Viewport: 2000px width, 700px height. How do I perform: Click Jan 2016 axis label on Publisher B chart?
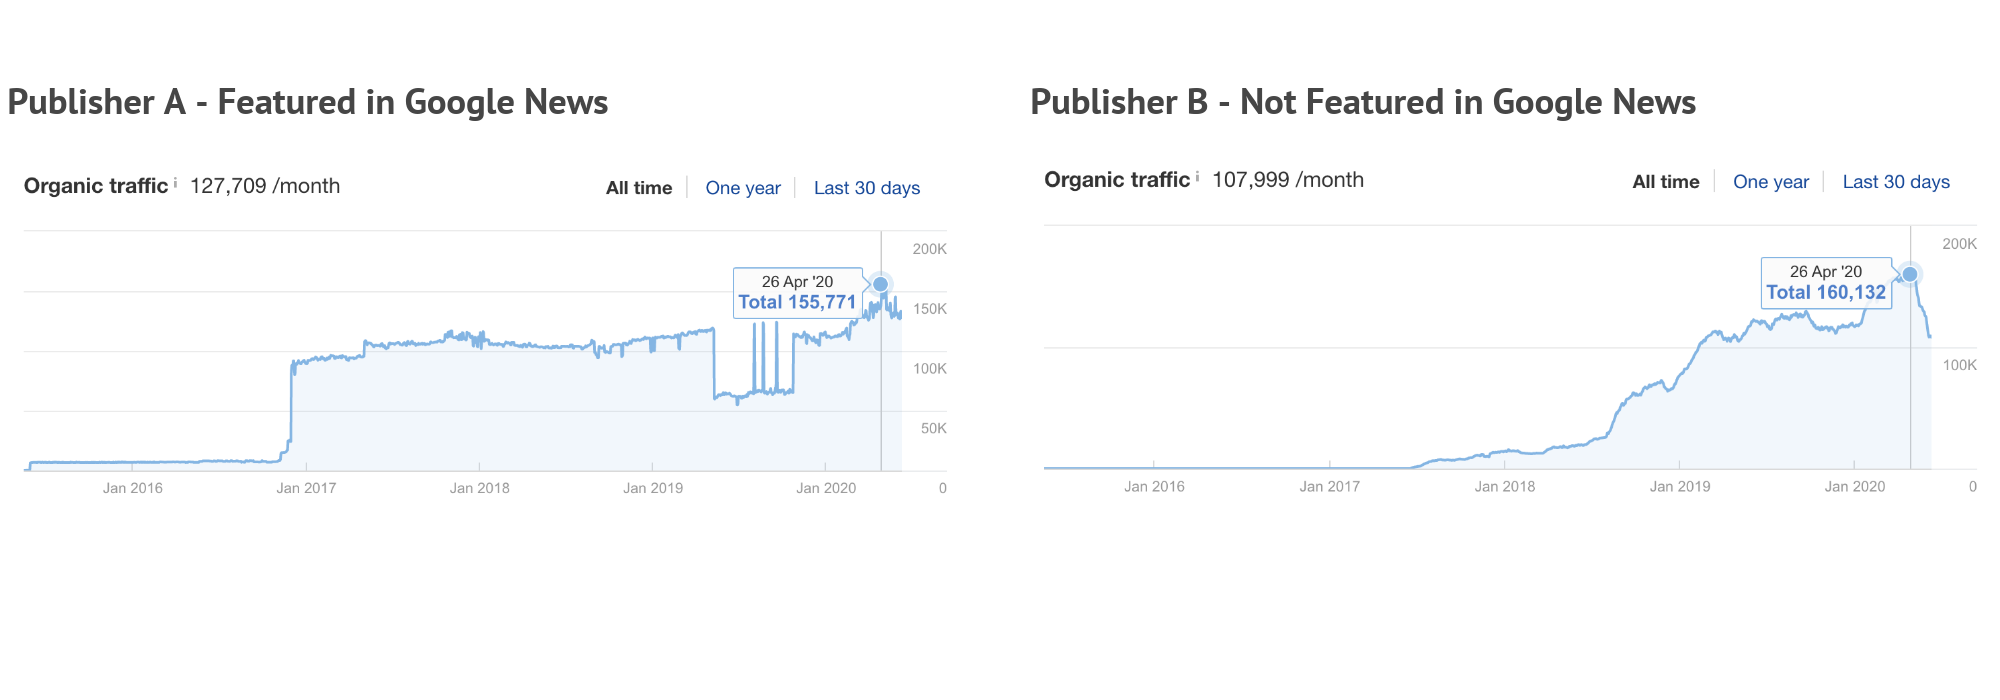tap(1154, 487)
